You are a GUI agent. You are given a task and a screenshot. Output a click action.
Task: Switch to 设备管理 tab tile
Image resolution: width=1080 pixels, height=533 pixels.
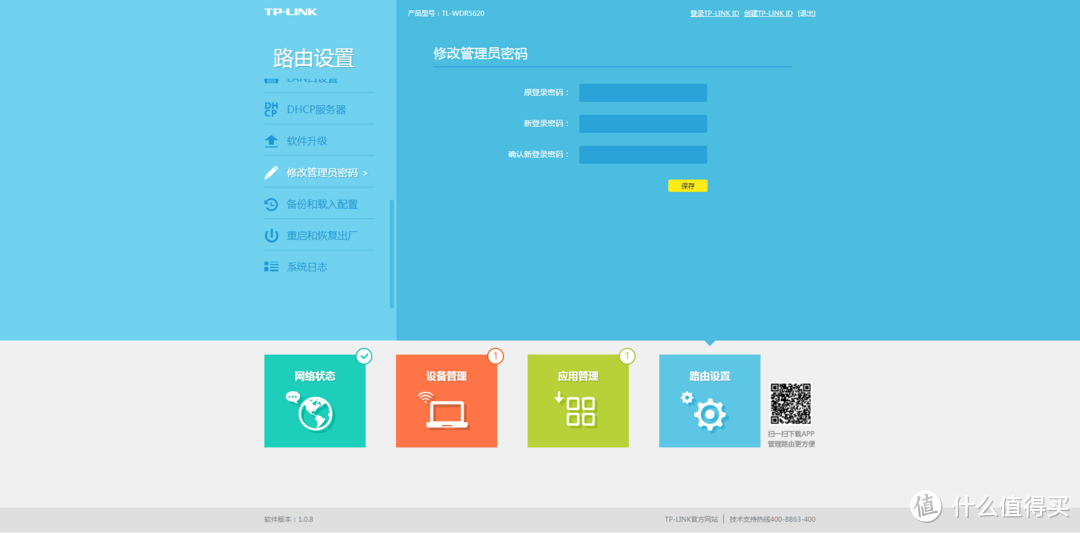tap(446, 401)
